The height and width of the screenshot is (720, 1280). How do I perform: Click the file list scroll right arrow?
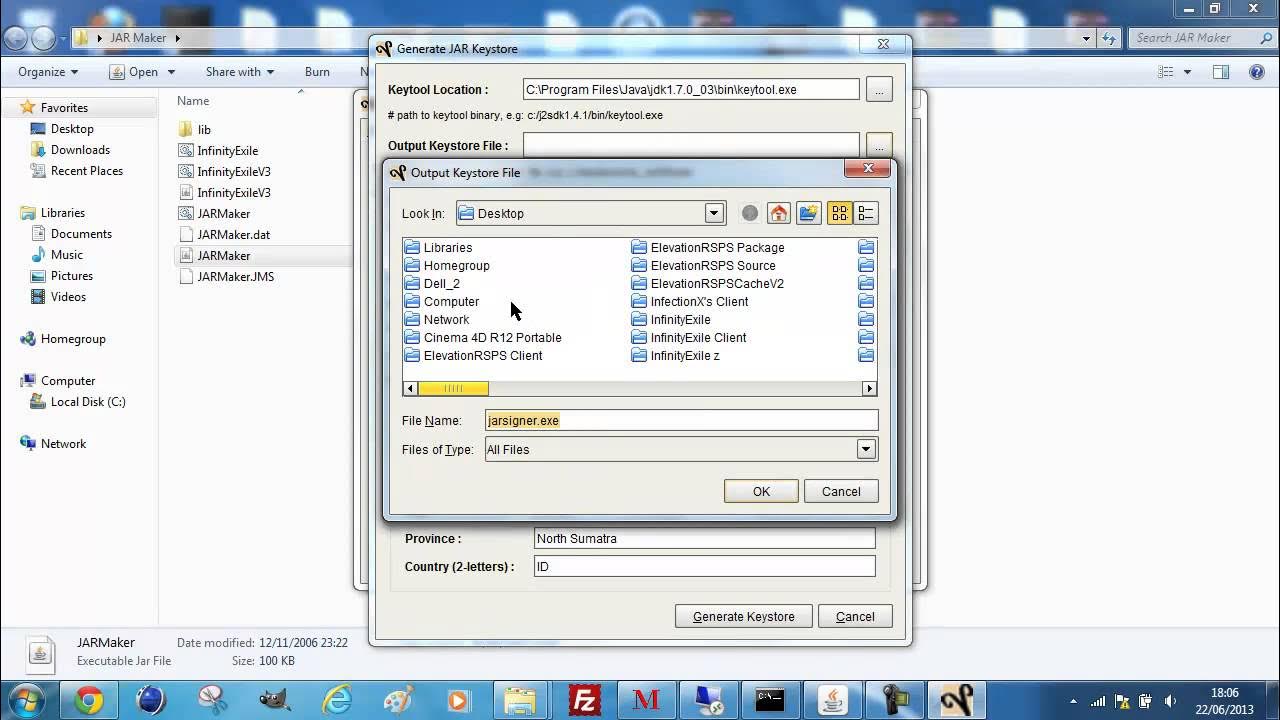point(869,388)
